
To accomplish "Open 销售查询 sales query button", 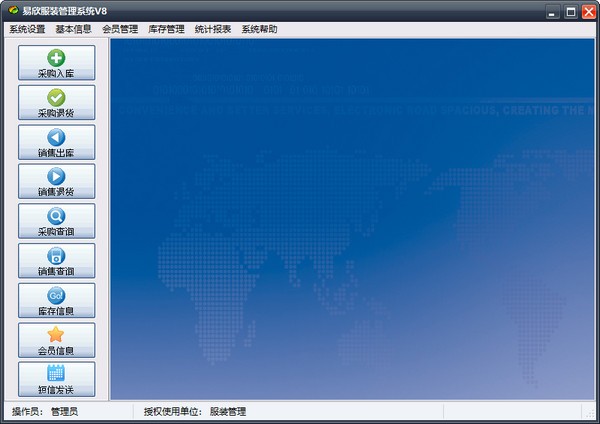I will [57, 261].
